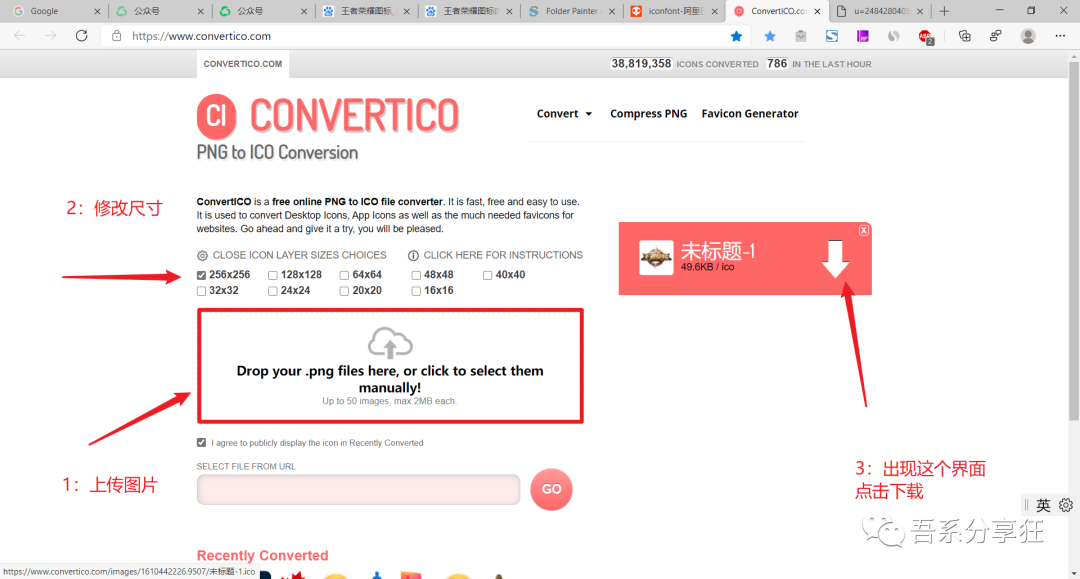Open the Adblock Plus ABP extension icon
This screenshot has height=579, width=1080.
[926, 37]
